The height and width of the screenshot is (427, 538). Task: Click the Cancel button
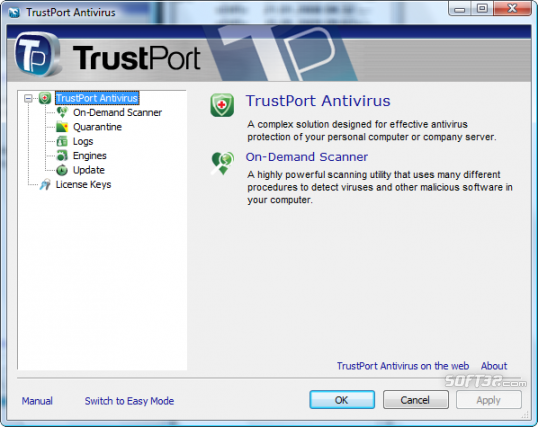click(x=416, y=400)
